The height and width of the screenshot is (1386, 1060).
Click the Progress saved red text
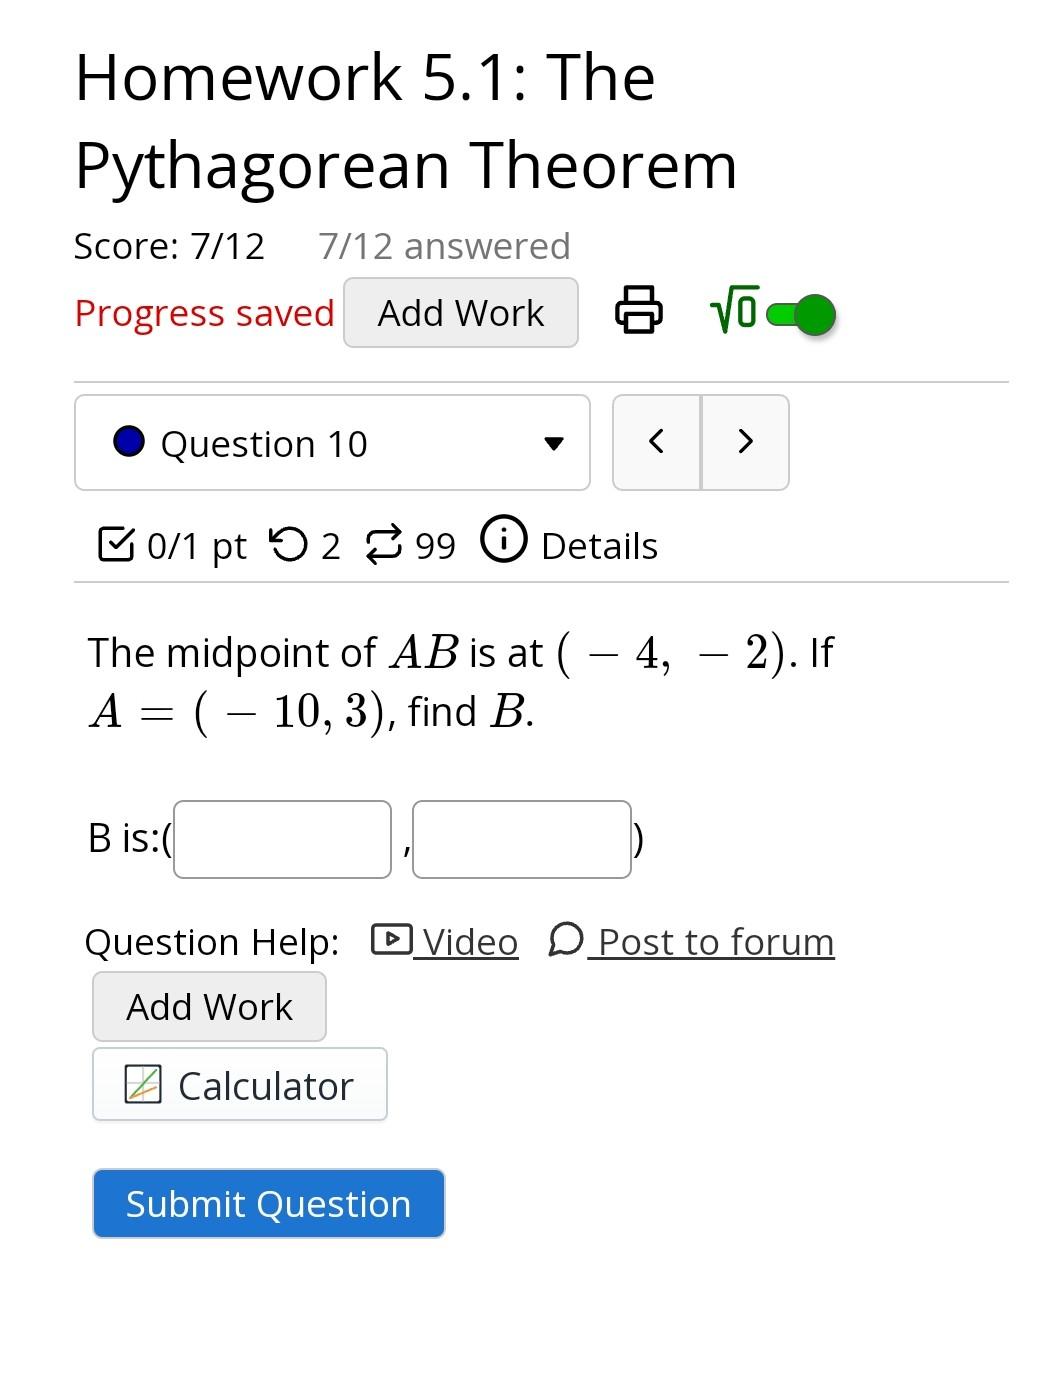point(203,312)
